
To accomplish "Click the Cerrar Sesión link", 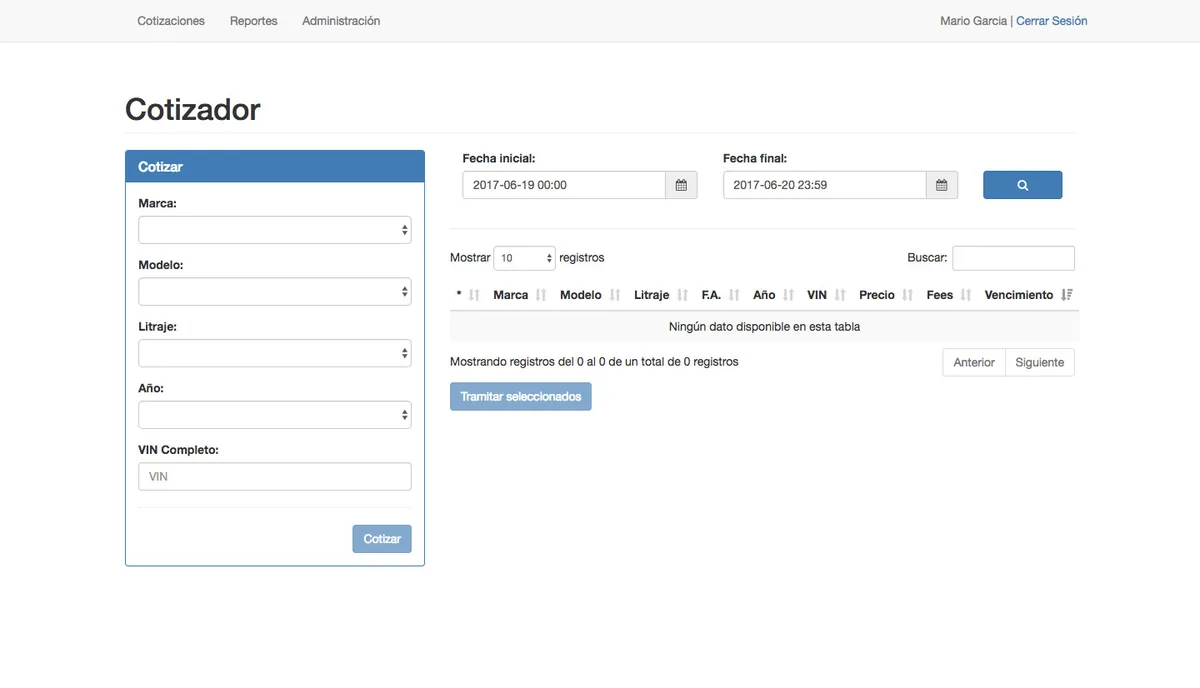I will pyautogui.click(x=1052, y=21).
